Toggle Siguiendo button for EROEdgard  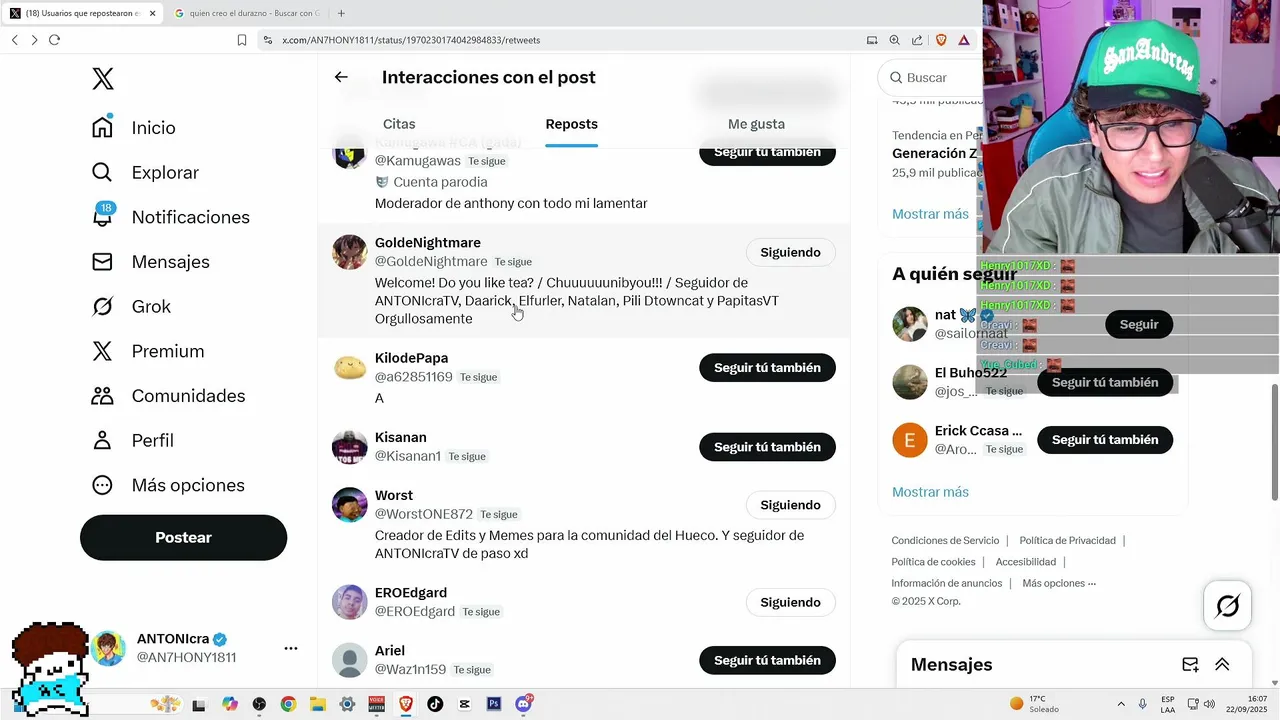[x=790, y=602]
